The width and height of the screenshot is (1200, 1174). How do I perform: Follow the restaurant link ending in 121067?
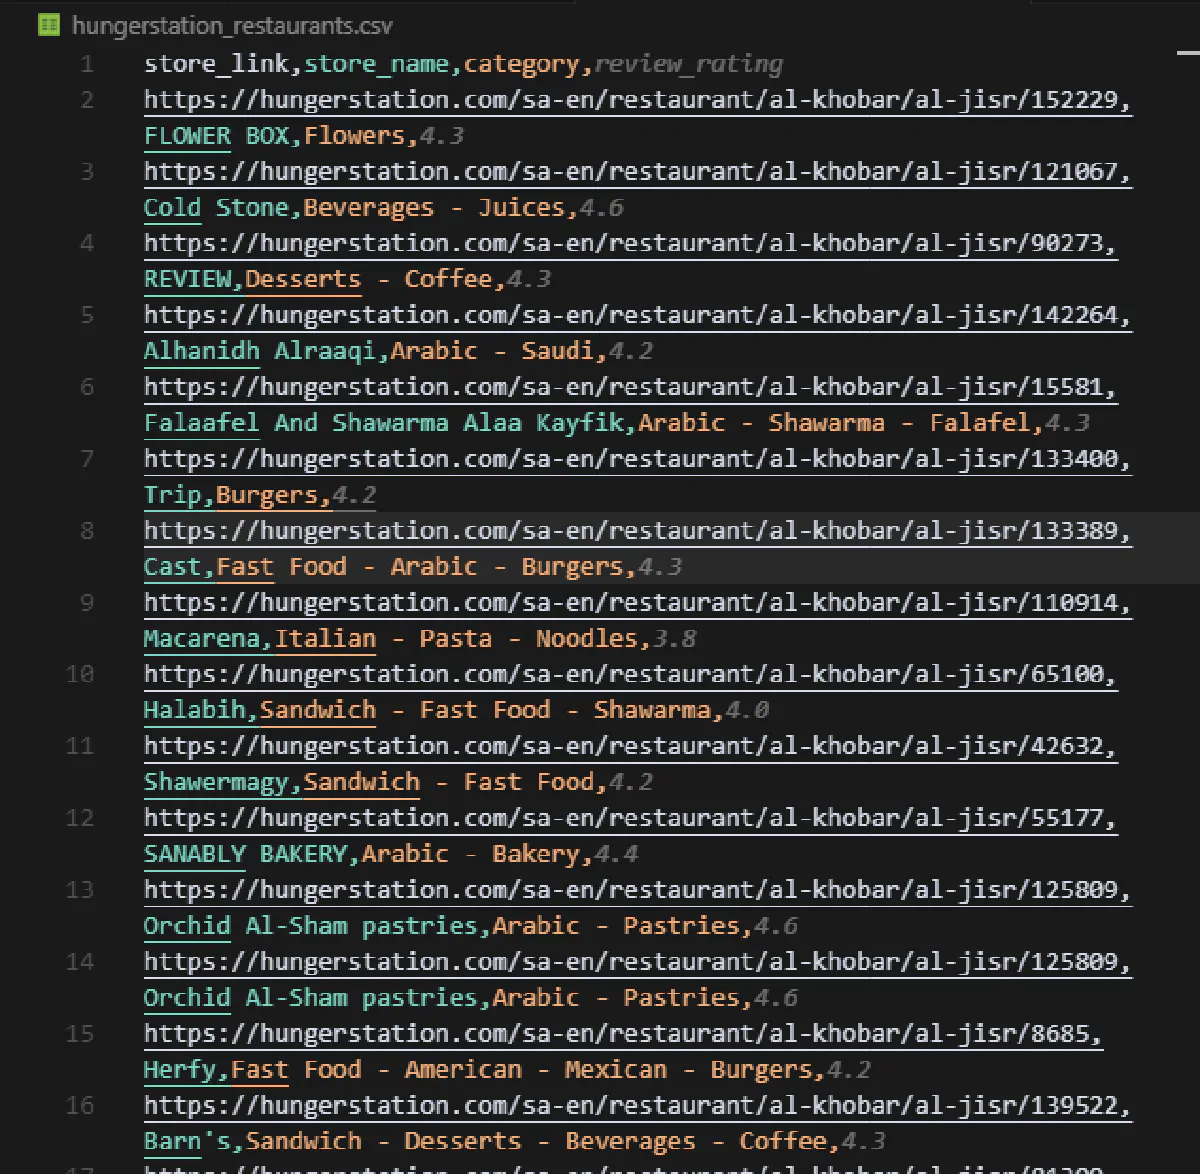[636, 172]
